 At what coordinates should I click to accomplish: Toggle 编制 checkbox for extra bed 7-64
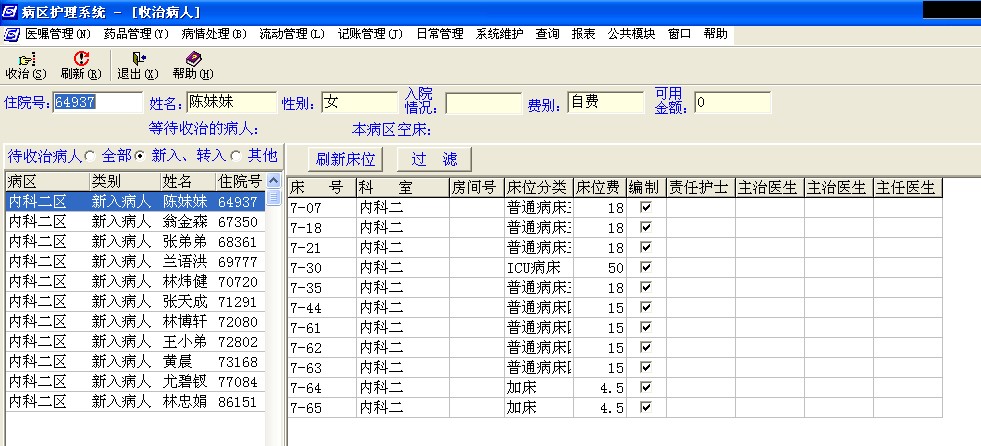pos(646,388)
